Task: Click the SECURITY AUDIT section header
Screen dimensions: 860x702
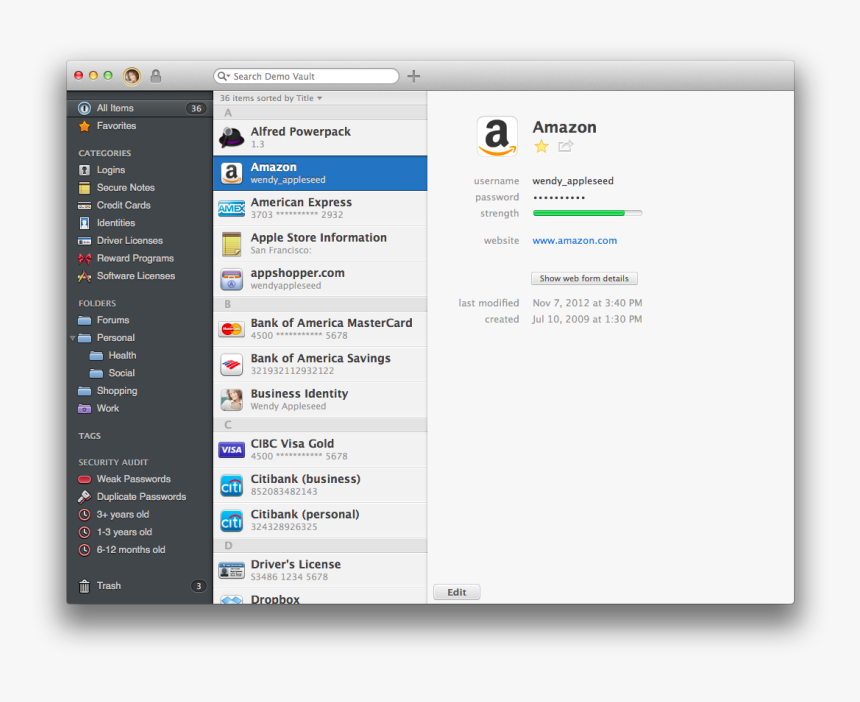Action: (x=113, y=462)
